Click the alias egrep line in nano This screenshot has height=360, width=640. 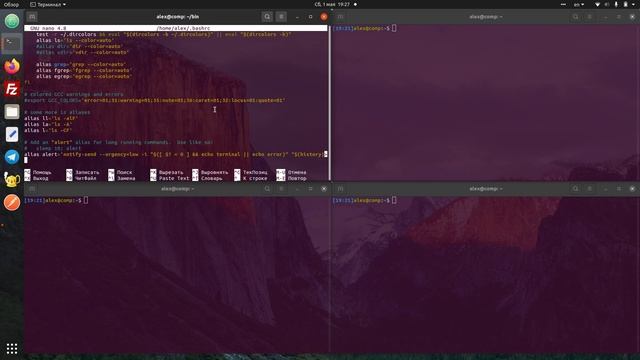coord(84,76)
